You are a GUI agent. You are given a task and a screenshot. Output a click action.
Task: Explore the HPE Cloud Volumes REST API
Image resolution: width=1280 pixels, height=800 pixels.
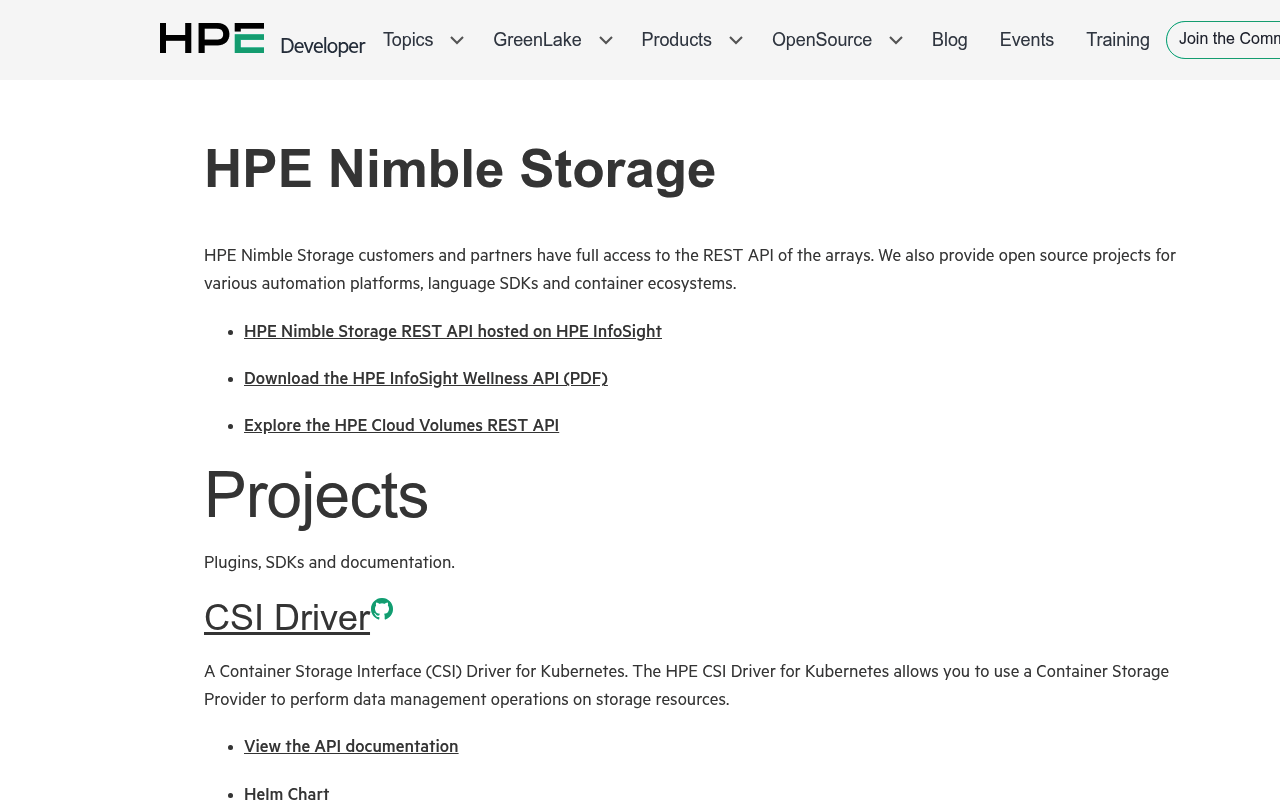pyautogui.click(x=401, y=425)
